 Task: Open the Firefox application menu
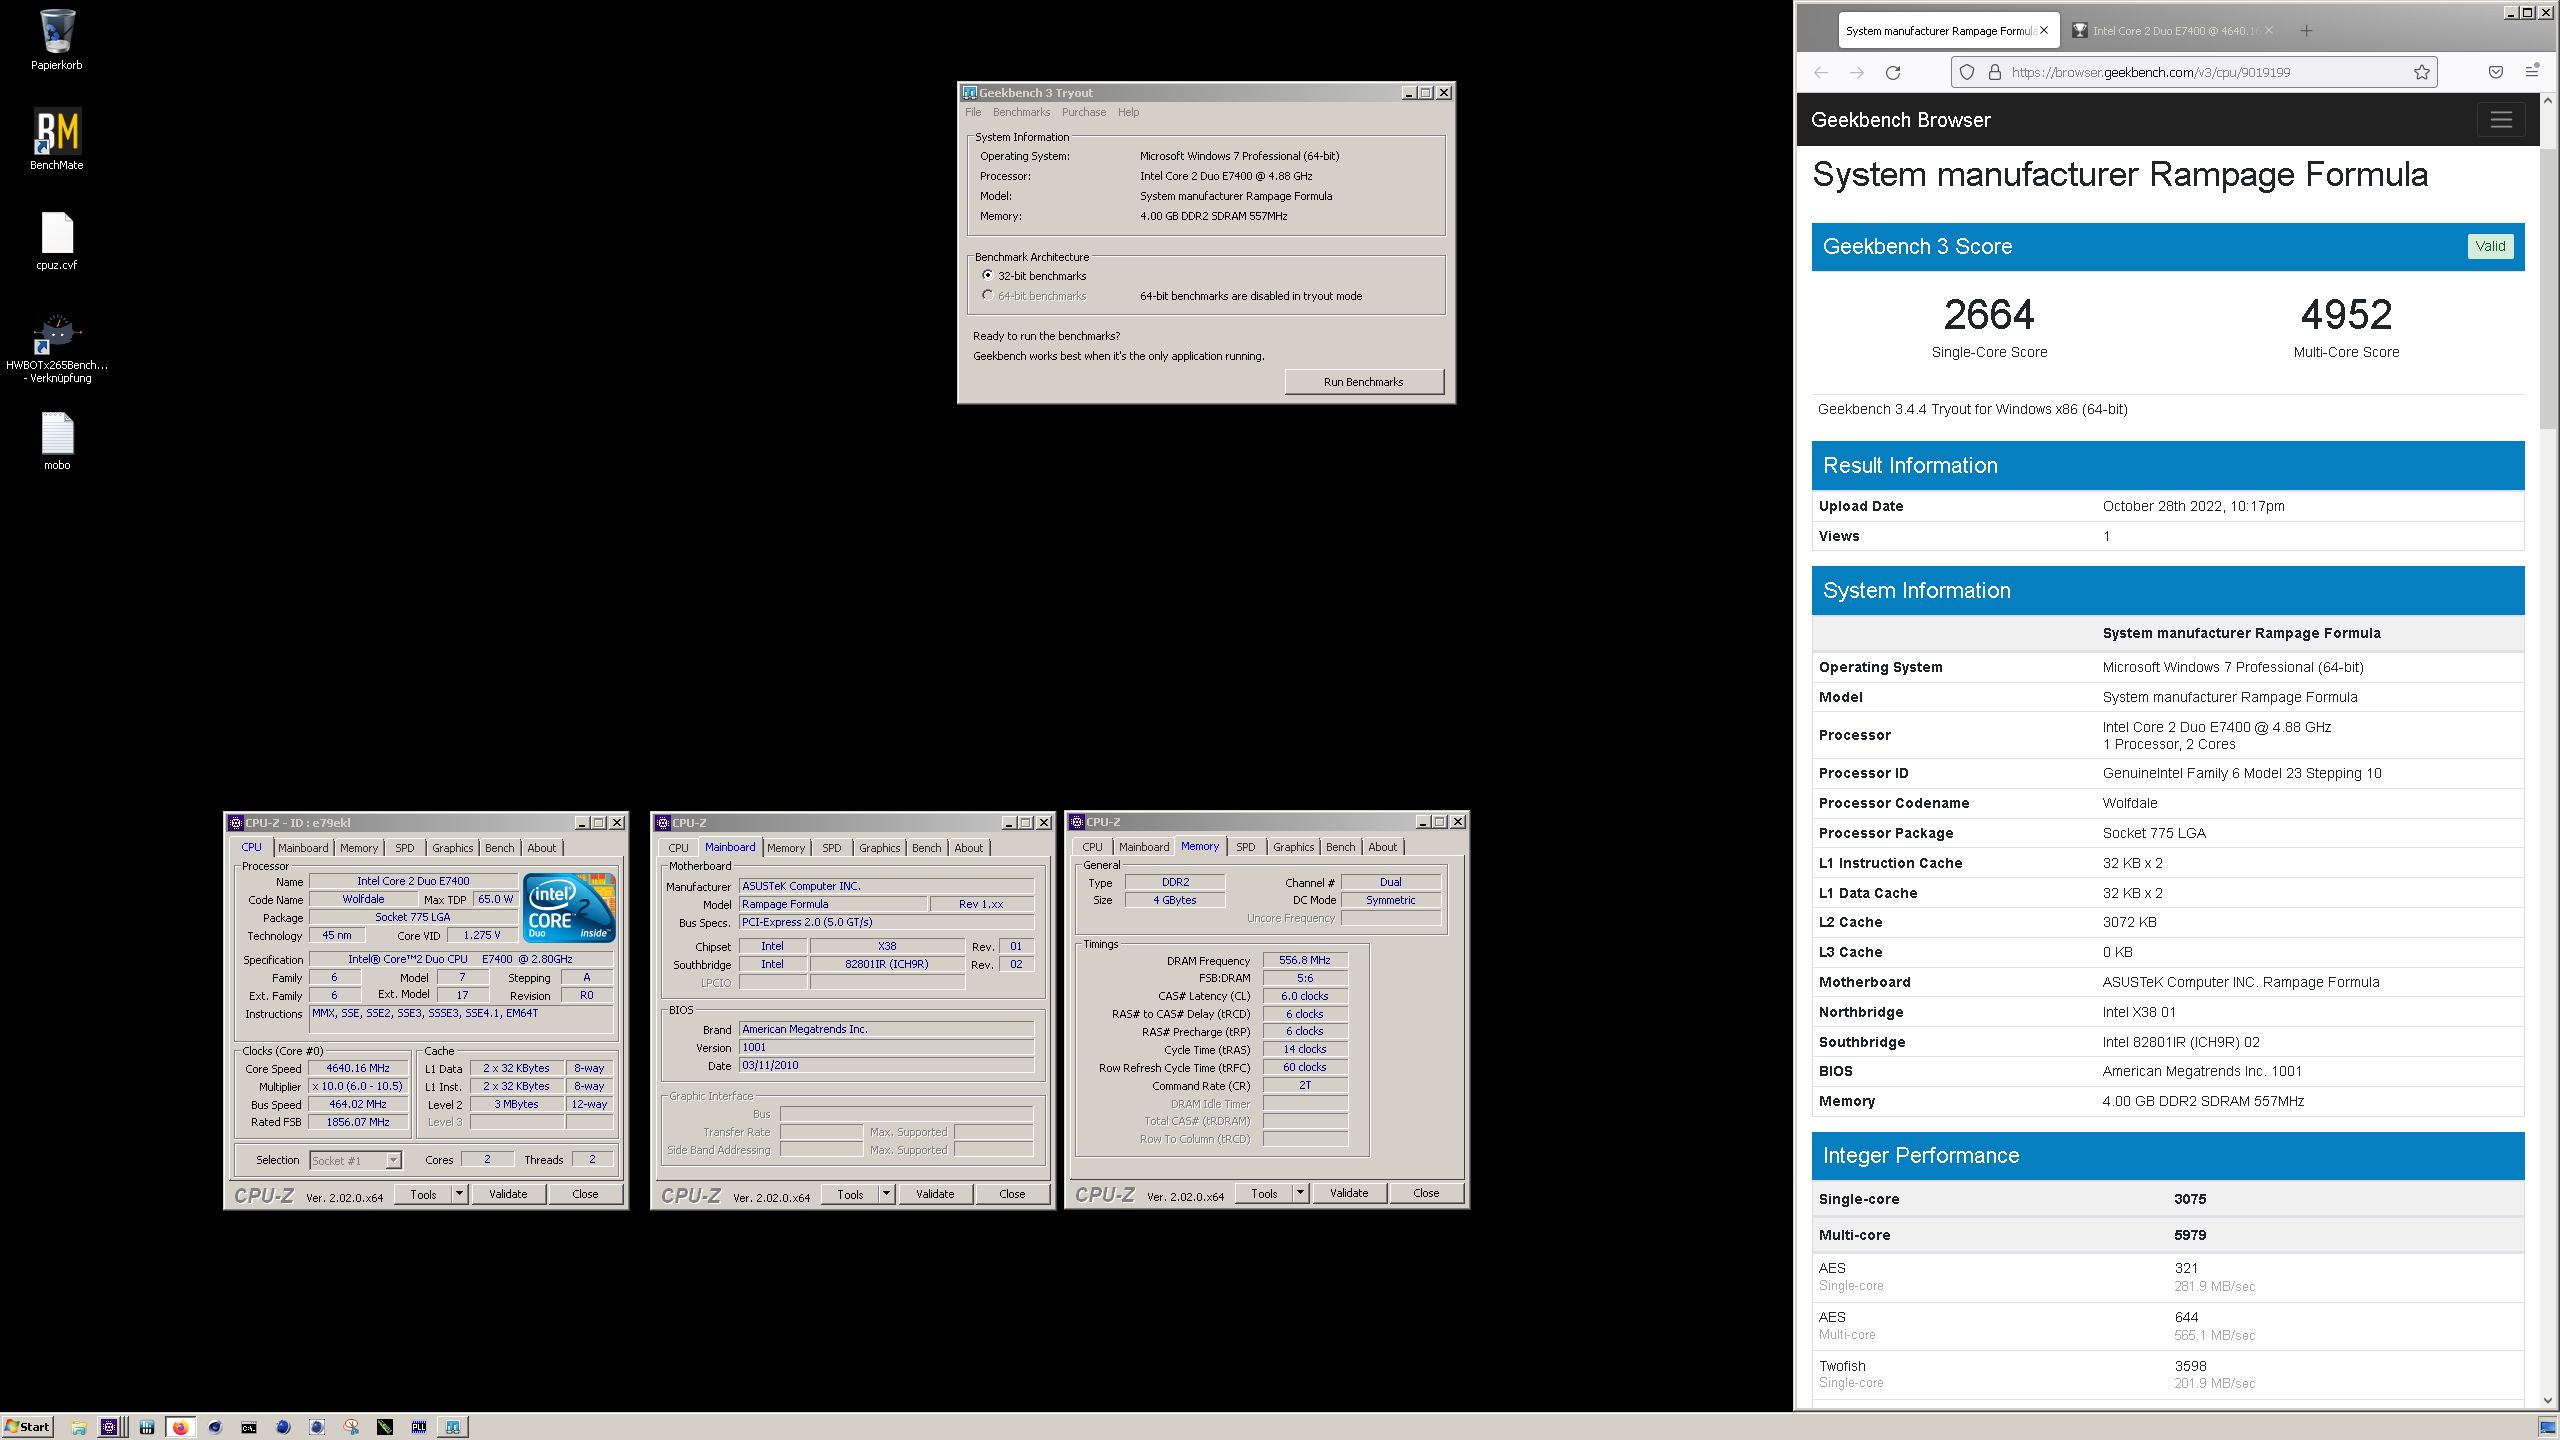point(2532,72)
